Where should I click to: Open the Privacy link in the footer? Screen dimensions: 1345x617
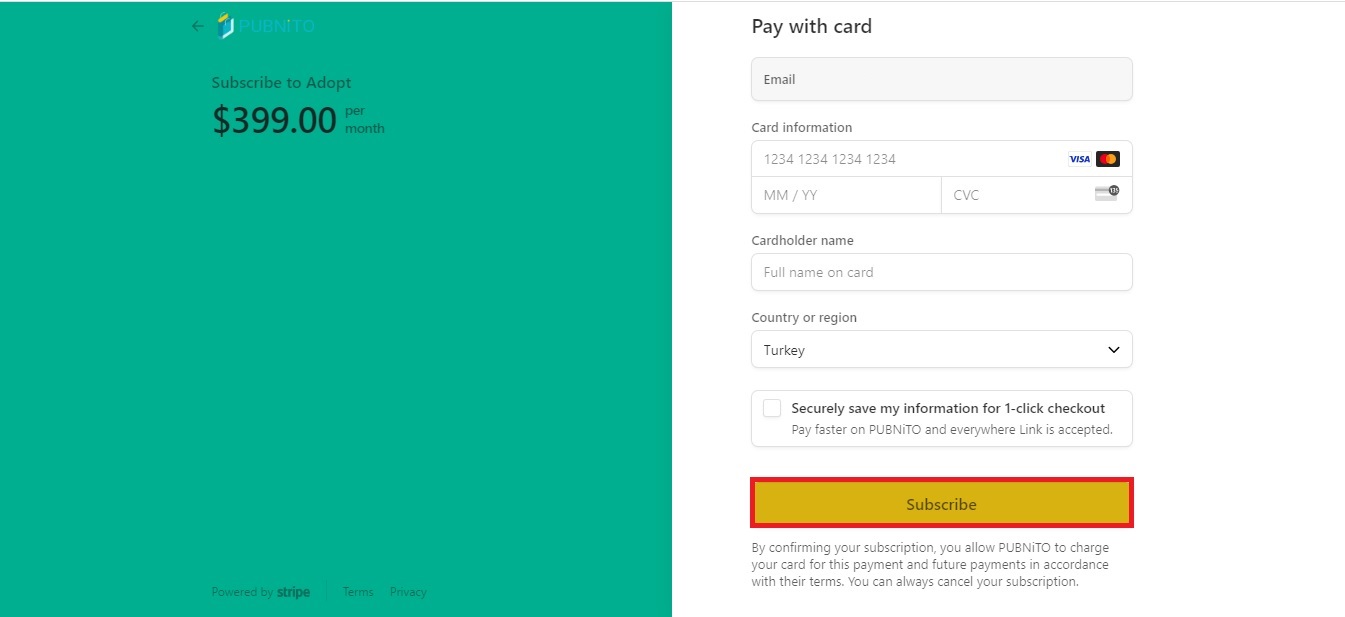[x=408, y=592]
